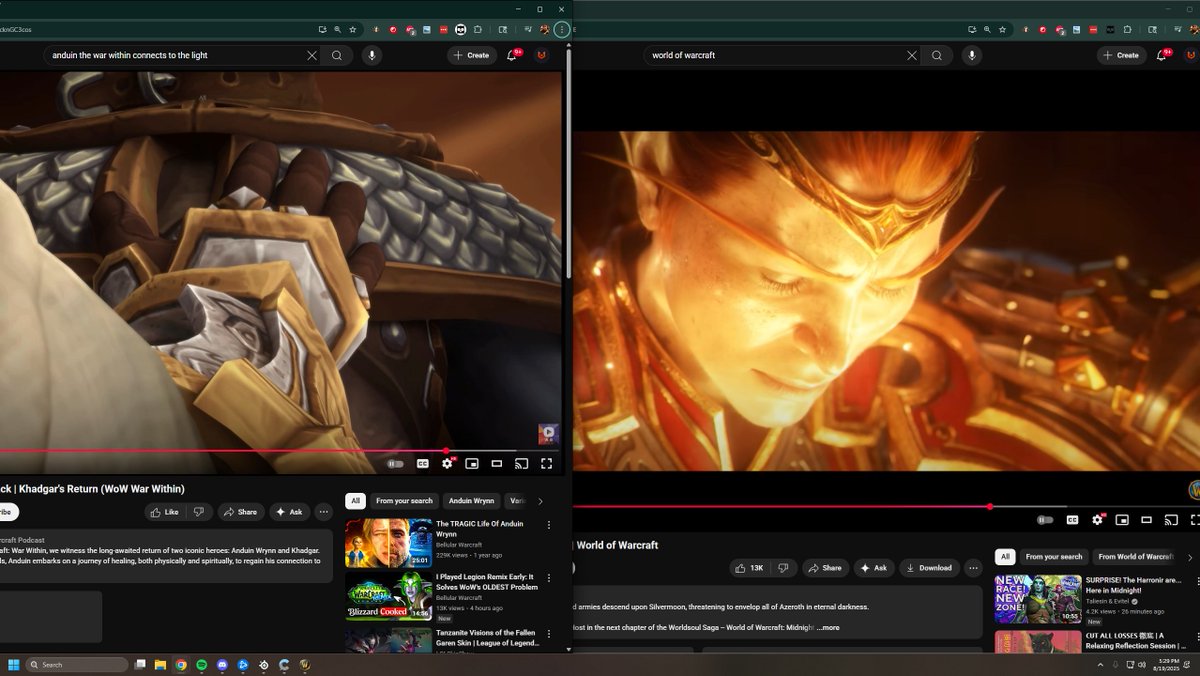Clear the 'world of warcraft' search text
The width and height of the screenshot is (1200, 676).
click(912, 56)
